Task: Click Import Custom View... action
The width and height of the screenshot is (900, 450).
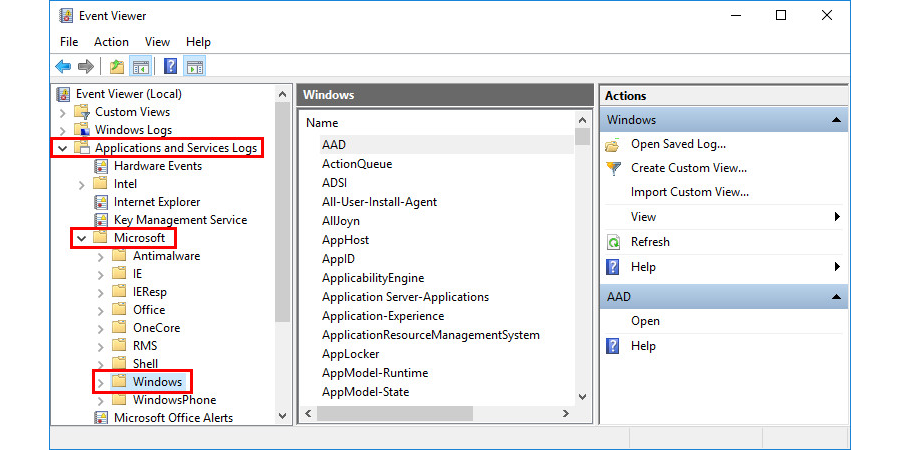Action: pos(690,192)
